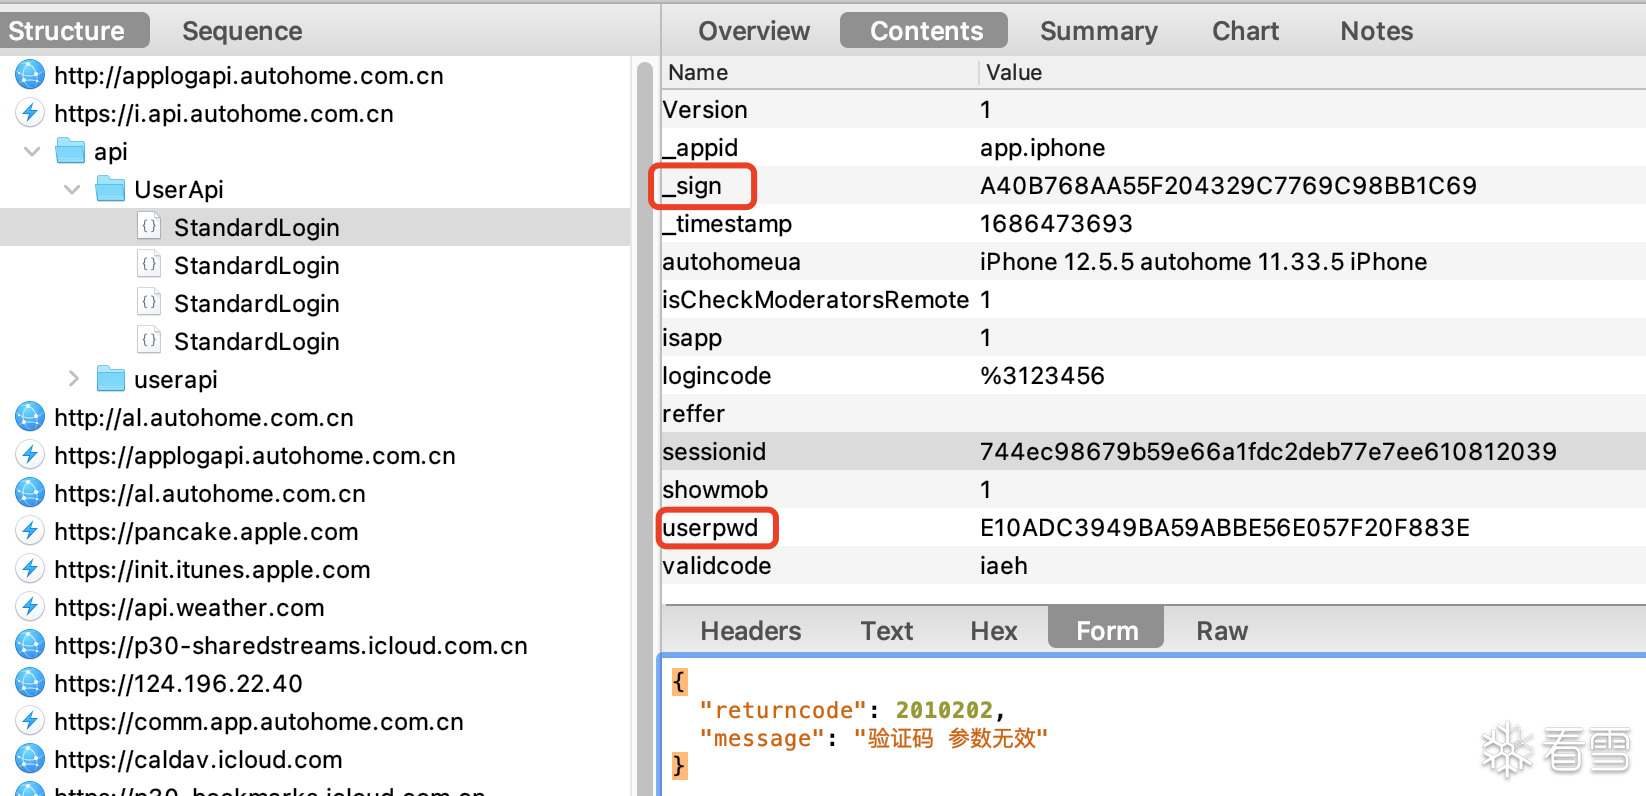Click the globe icon beside applogapi.autohome.com.cn

[x=30, y=75]
